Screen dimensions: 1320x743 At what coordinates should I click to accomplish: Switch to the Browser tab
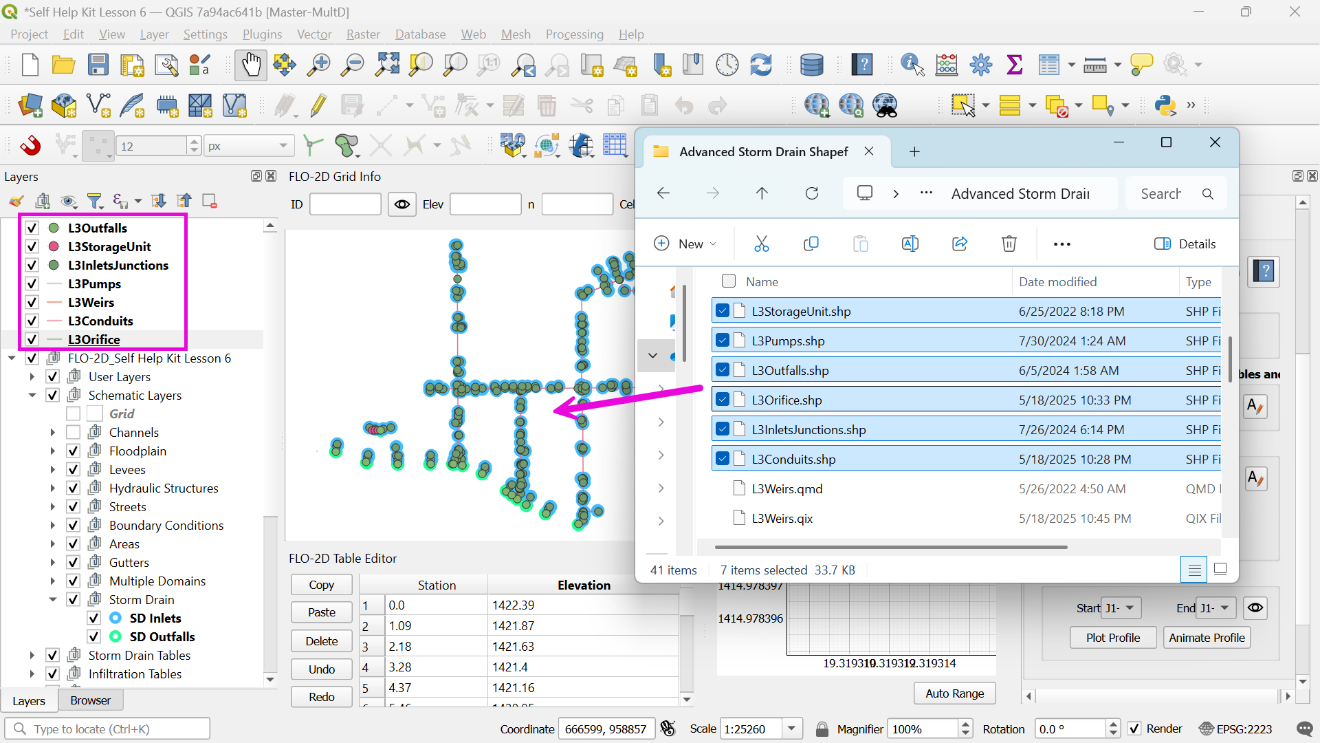coord(90,701)
